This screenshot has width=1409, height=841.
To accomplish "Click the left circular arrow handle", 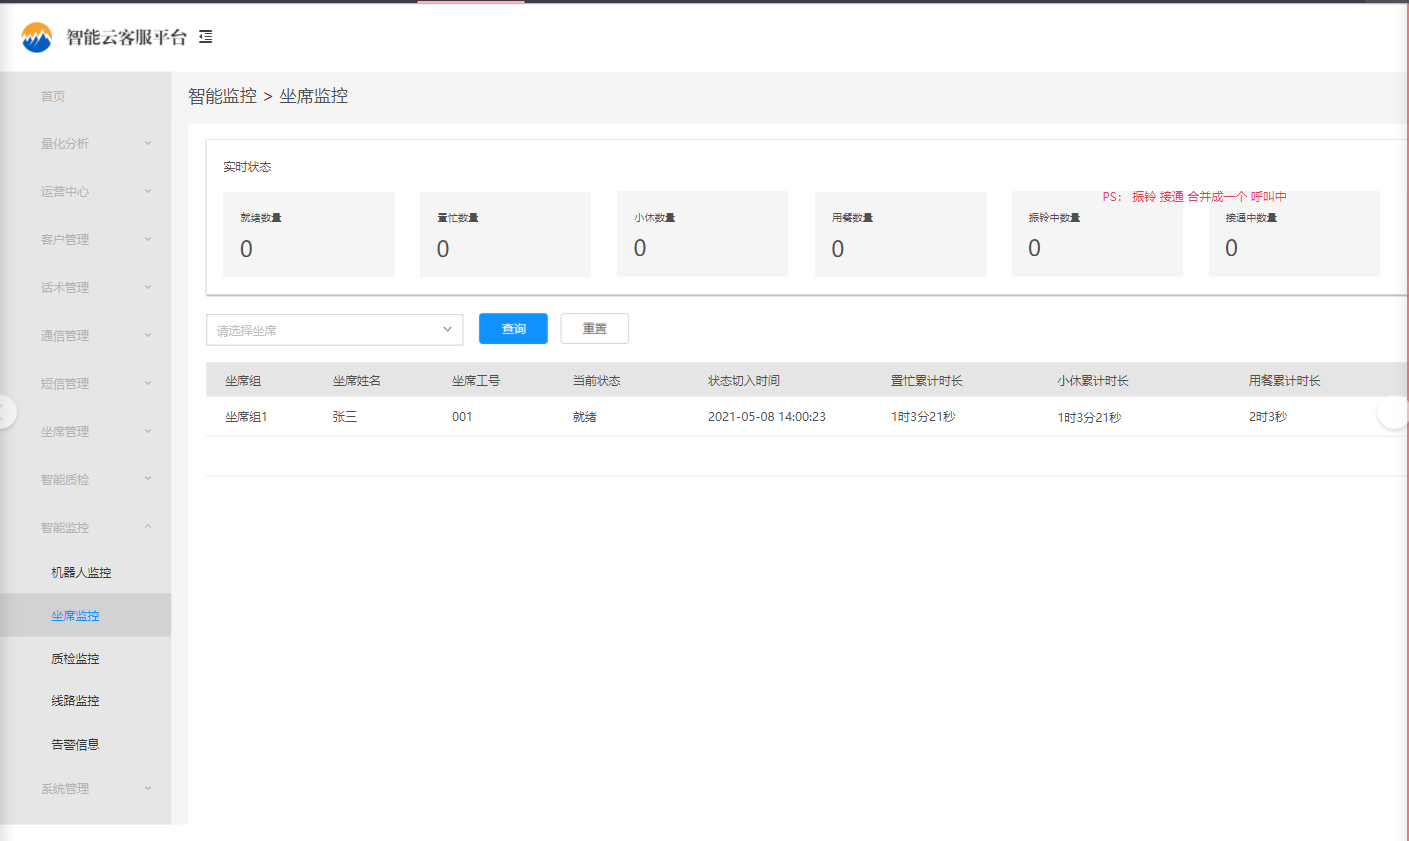I will [x=4, y=412].
